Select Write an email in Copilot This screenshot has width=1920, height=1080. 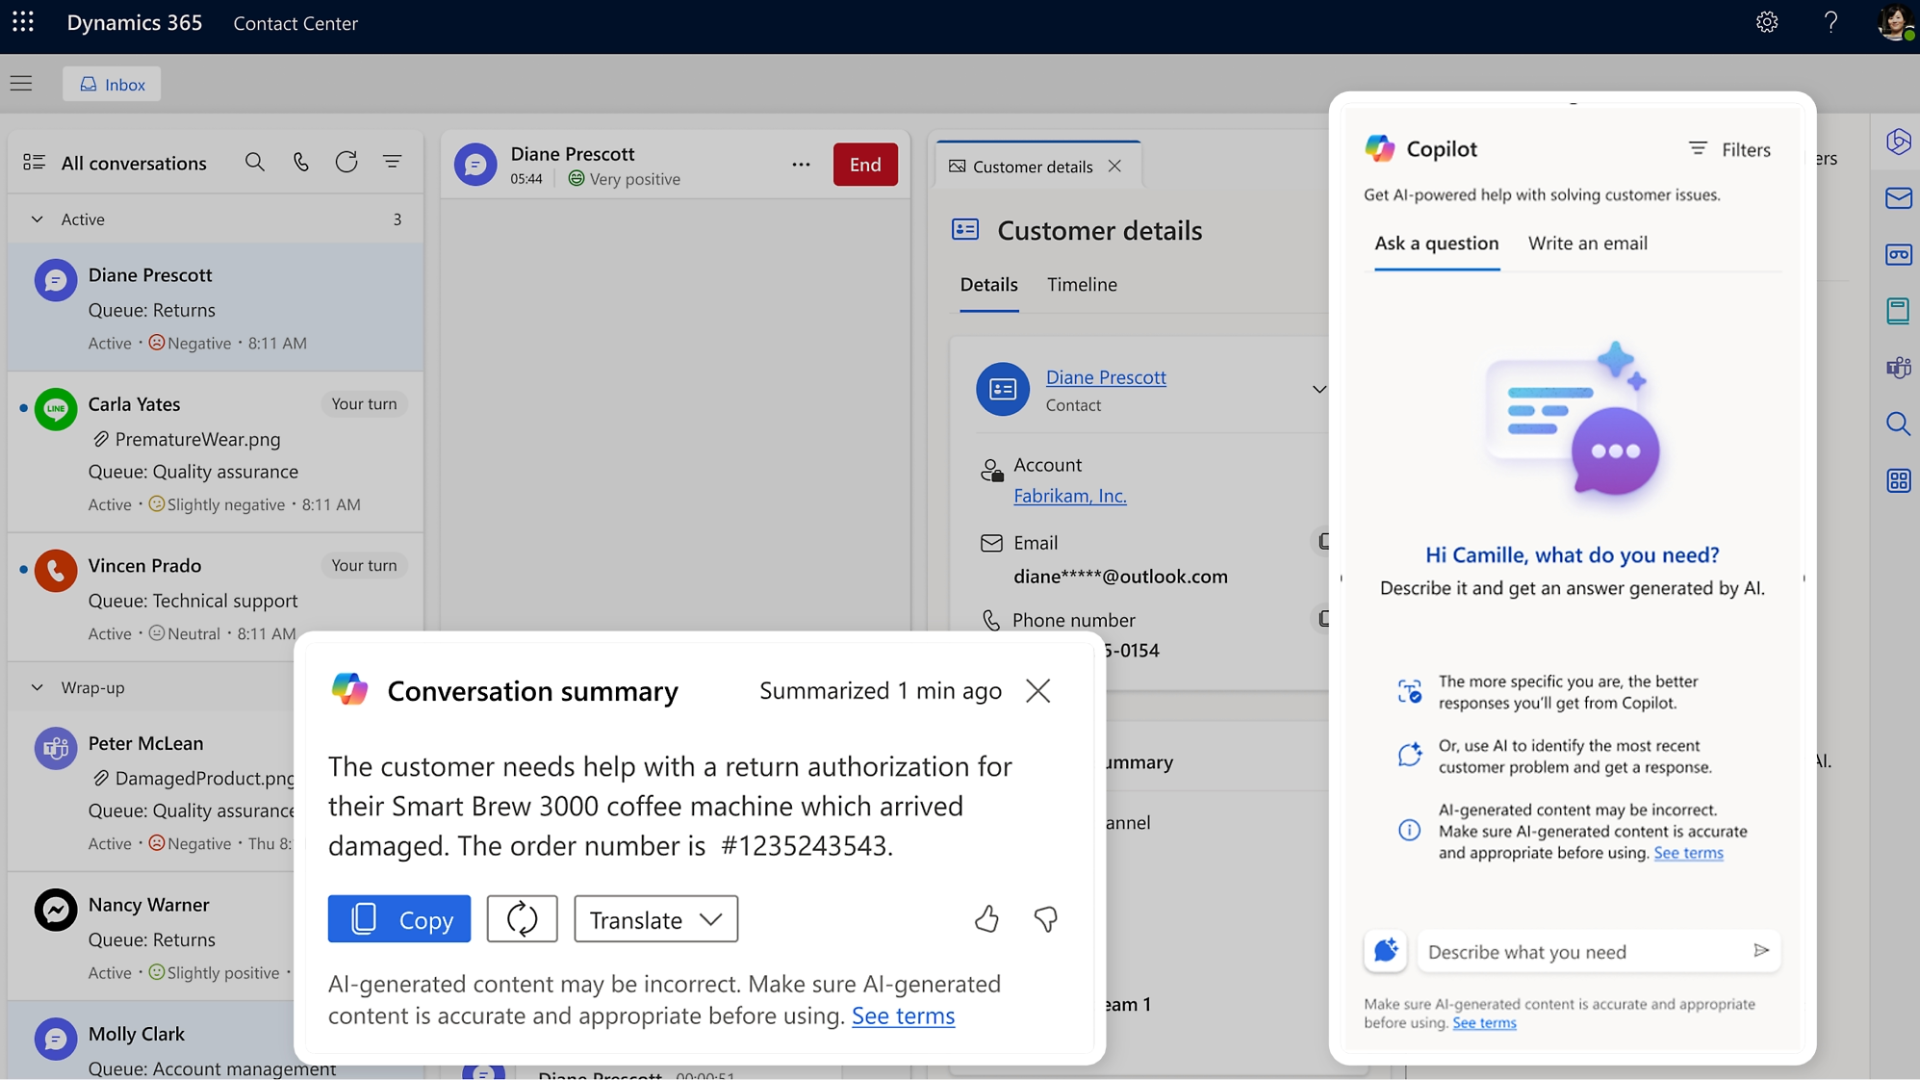[1587, 243]
